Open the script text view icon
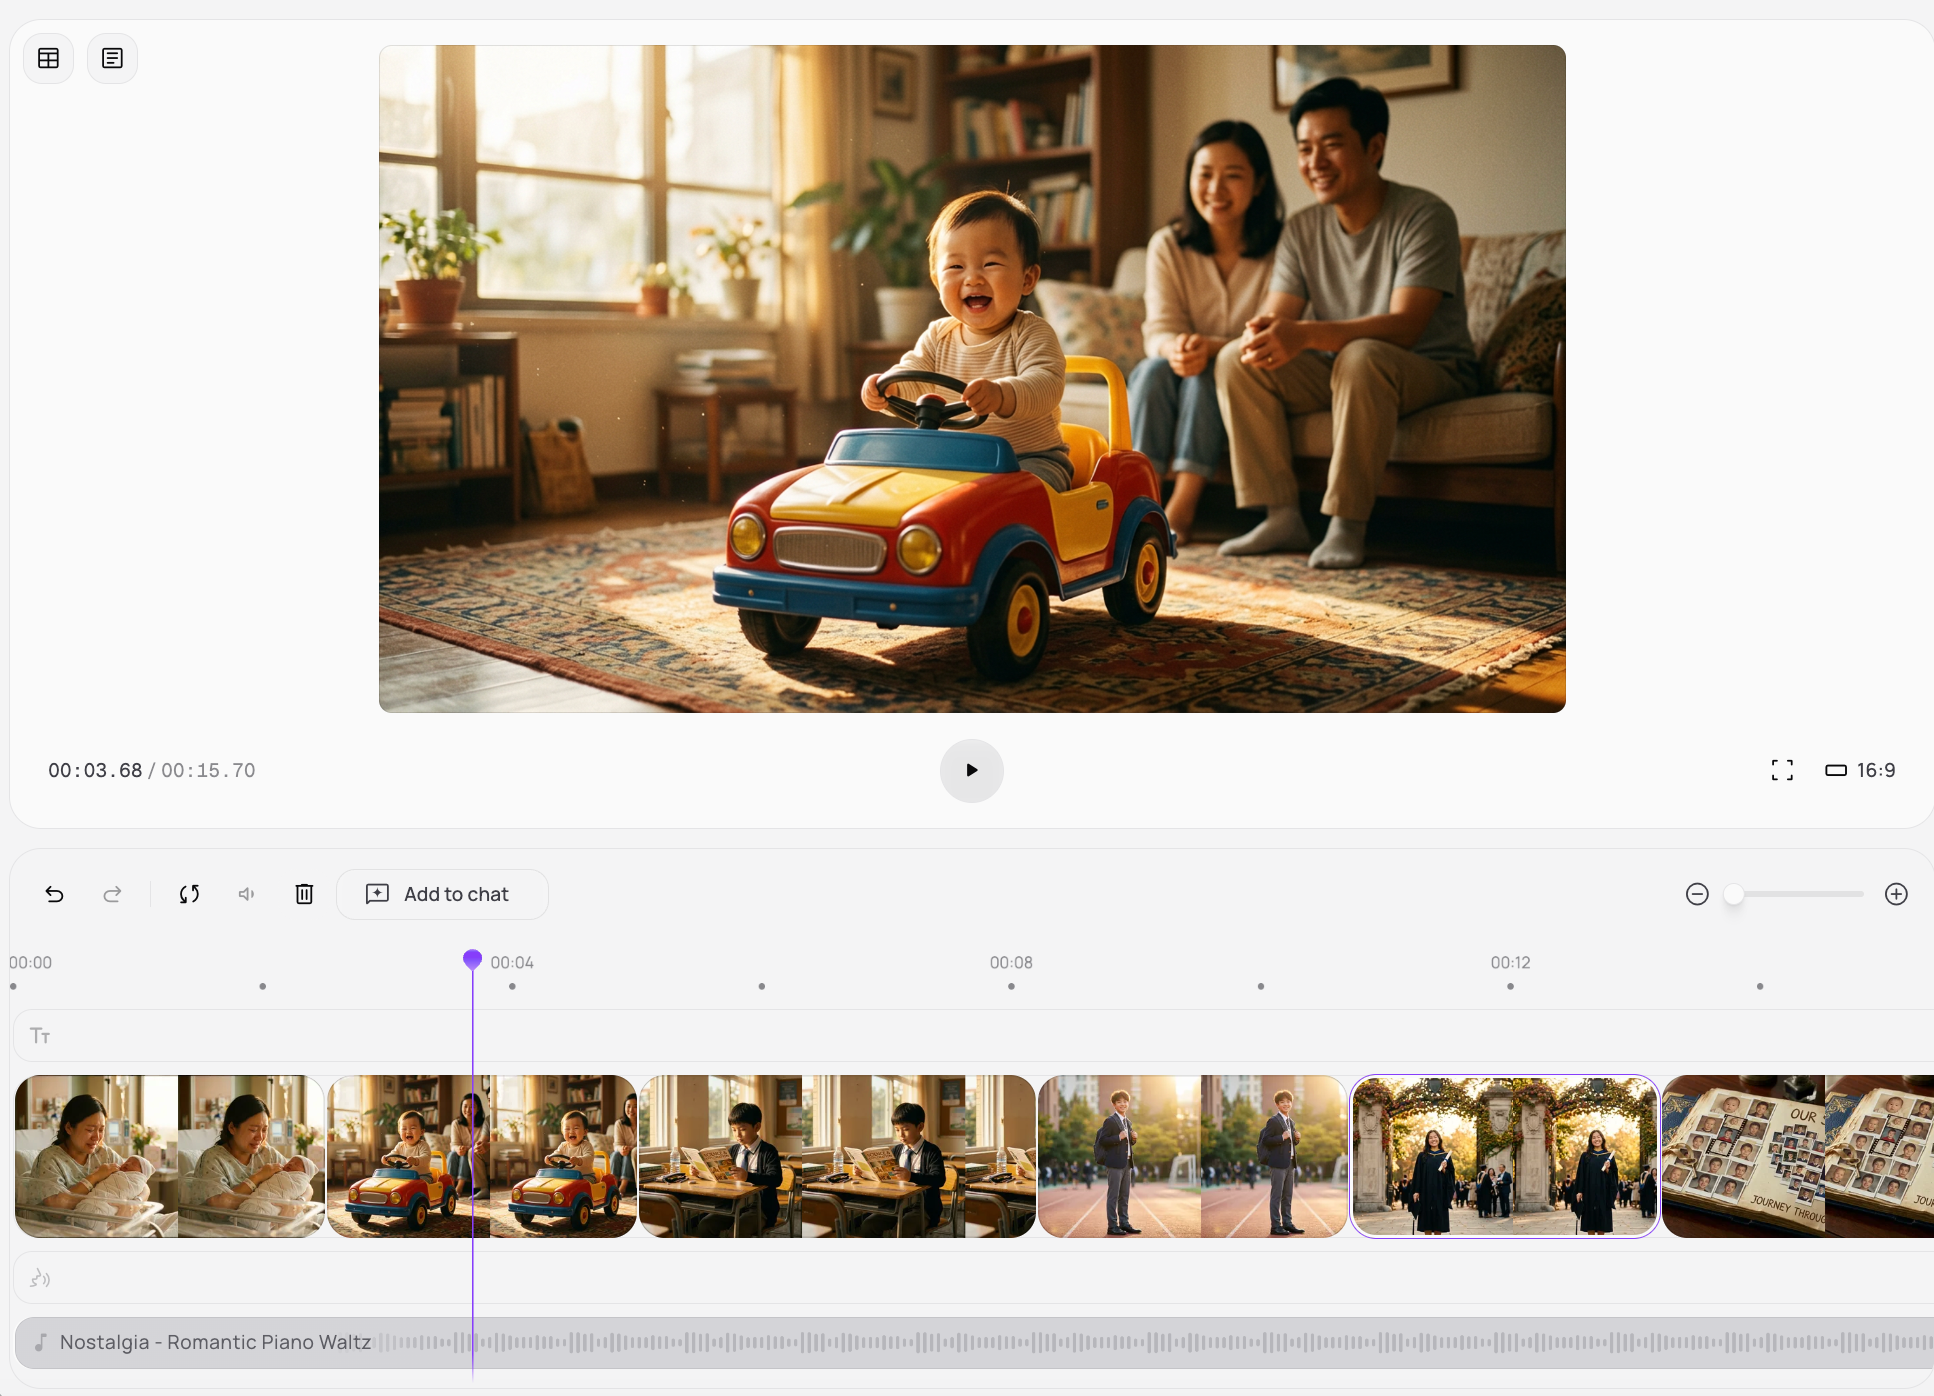The width and height of the screenshot is (1934, 1396). click(x=112, y=58)
